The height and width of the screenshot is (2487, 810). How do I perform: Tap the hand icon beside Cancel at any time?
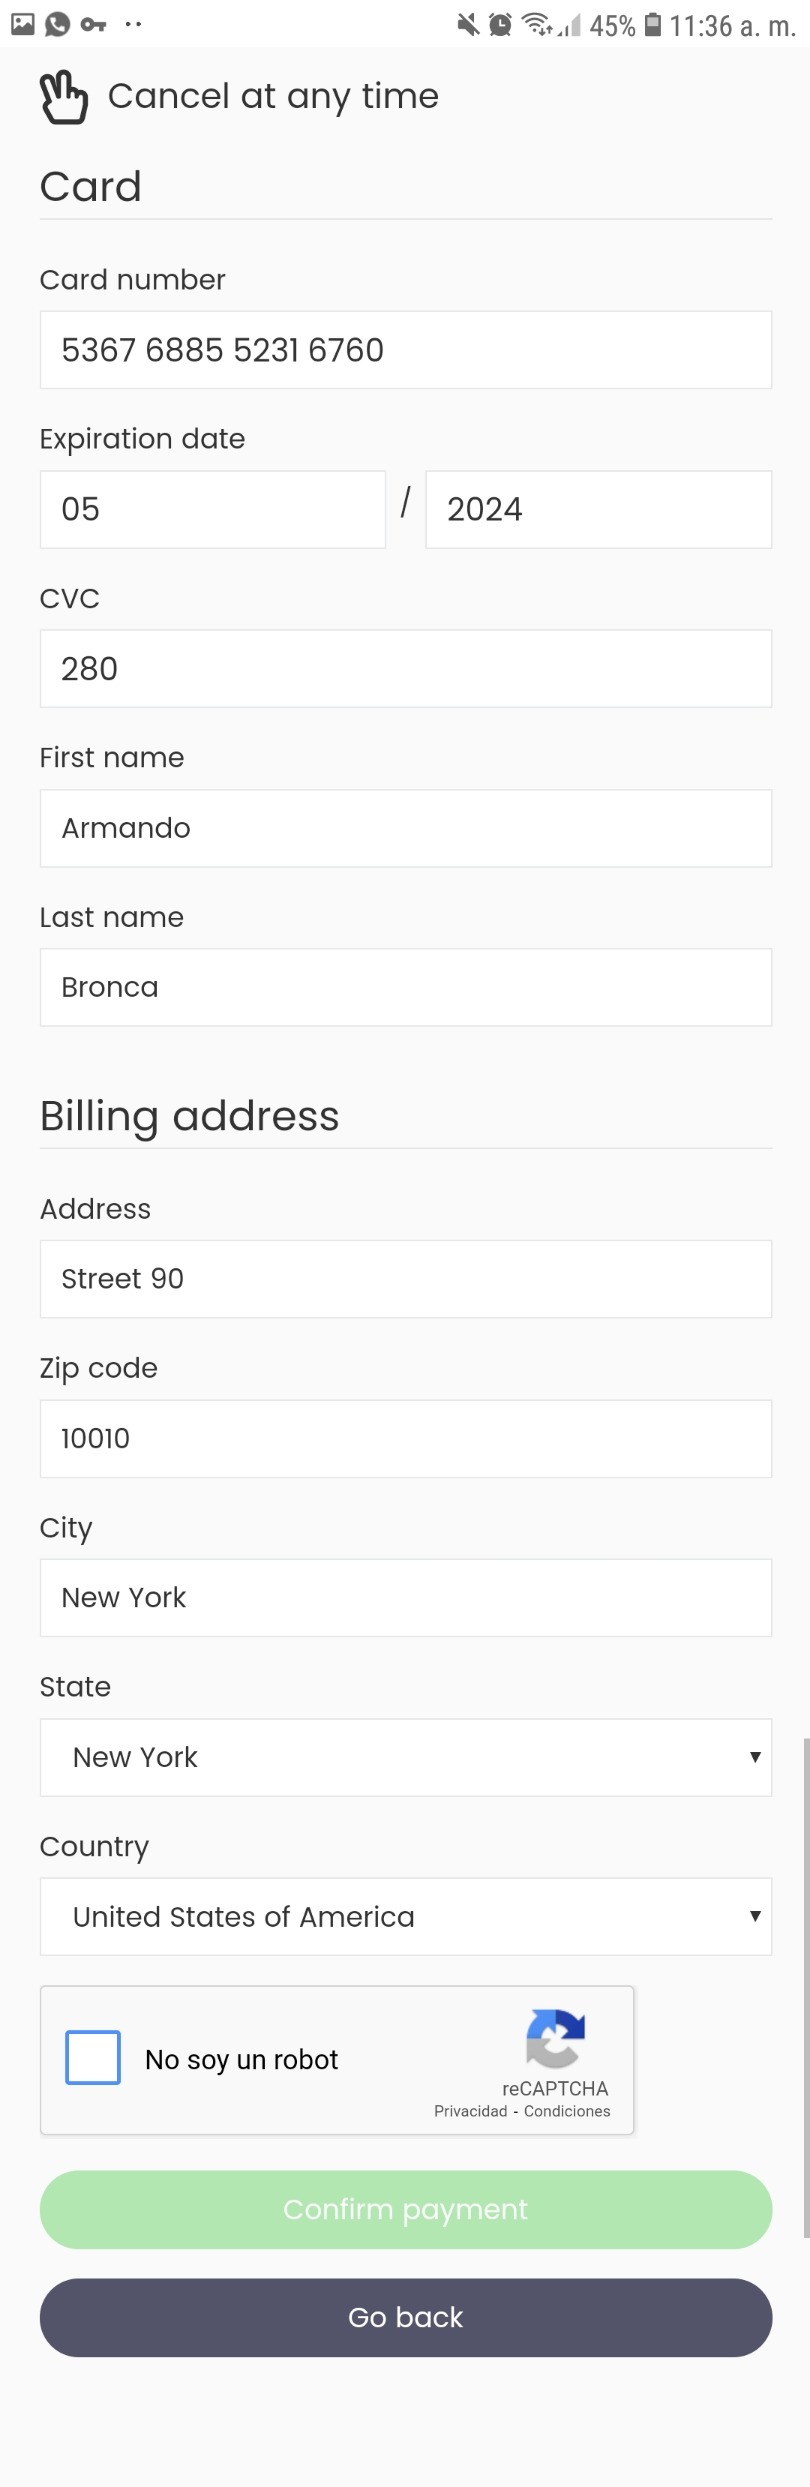[x=63, y=97]
